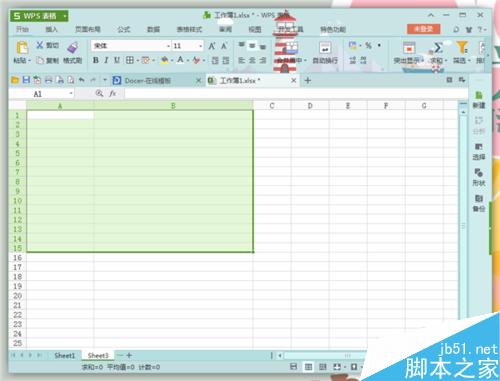This screenshot has width=500, height=381.
Task: Click the open folder icon
Action: point(15,80)
